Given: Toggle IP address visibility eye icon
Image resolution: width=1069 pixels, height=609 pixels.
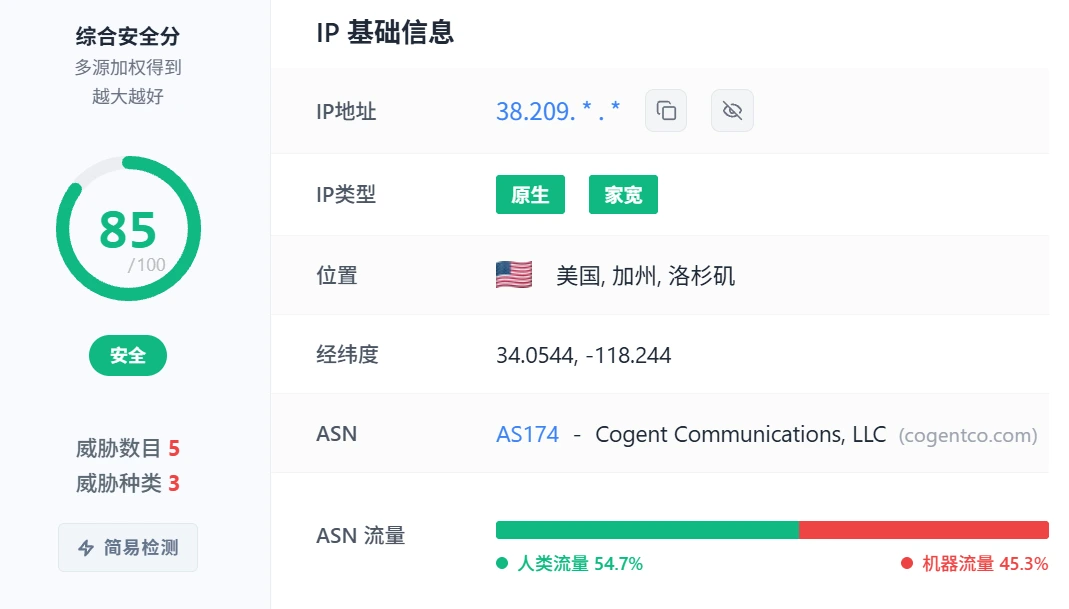Looking at the screenshot, I should tap(732, 110).
